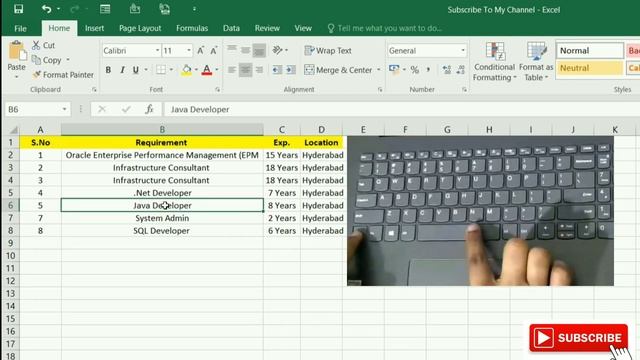Click Wrap Text button
The image size is (640, 360).
pyautogui.click(x=328, y=51)
